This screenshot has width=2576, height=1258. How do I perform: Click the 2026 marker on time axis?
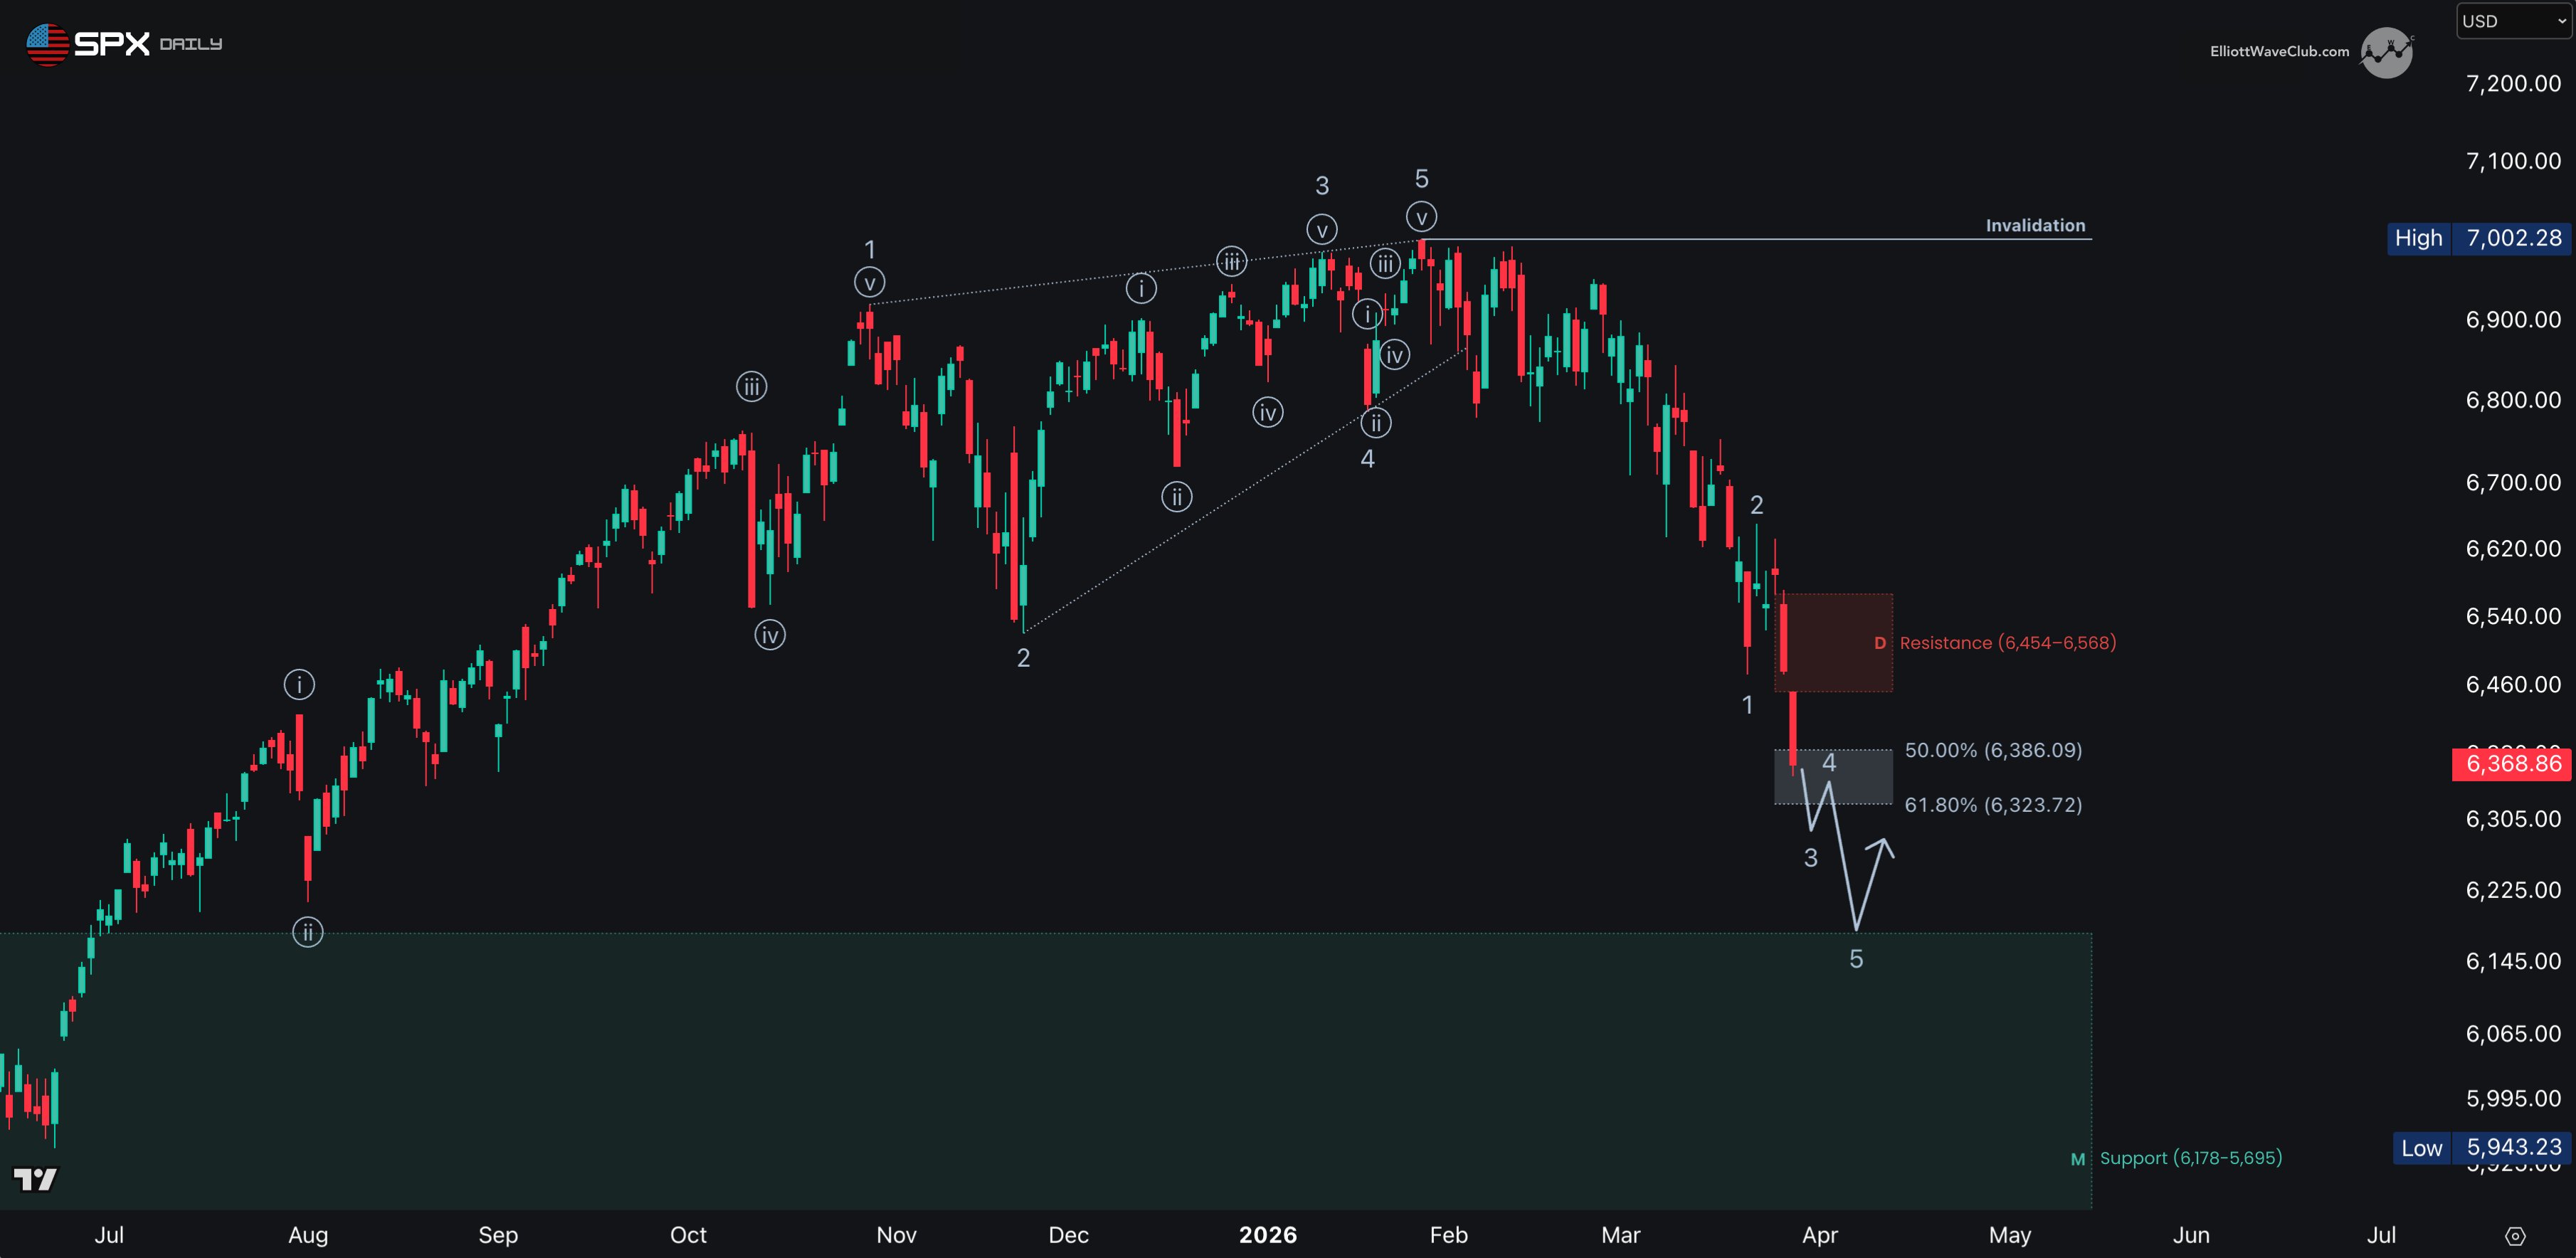click(1267, 1235)
